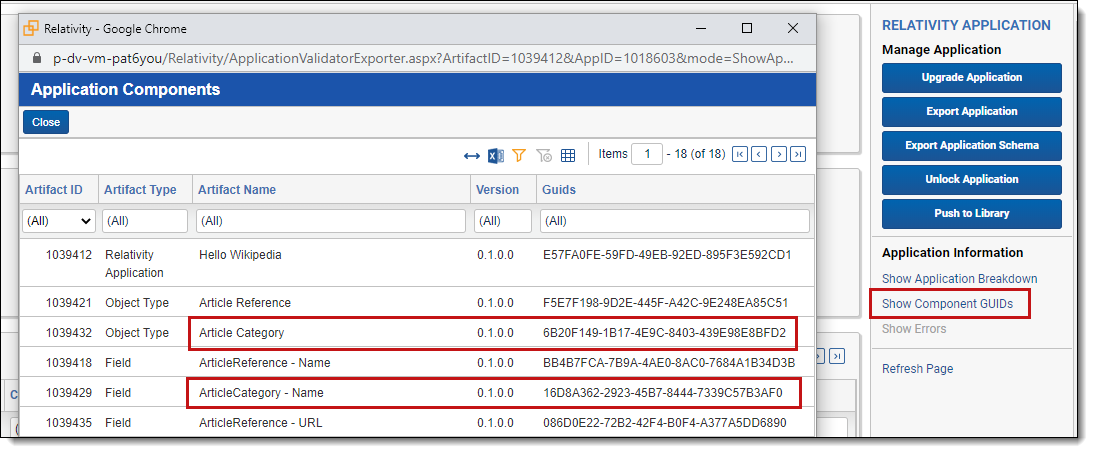Click the GUID starting with F5E7F198

tap(666, 303)
